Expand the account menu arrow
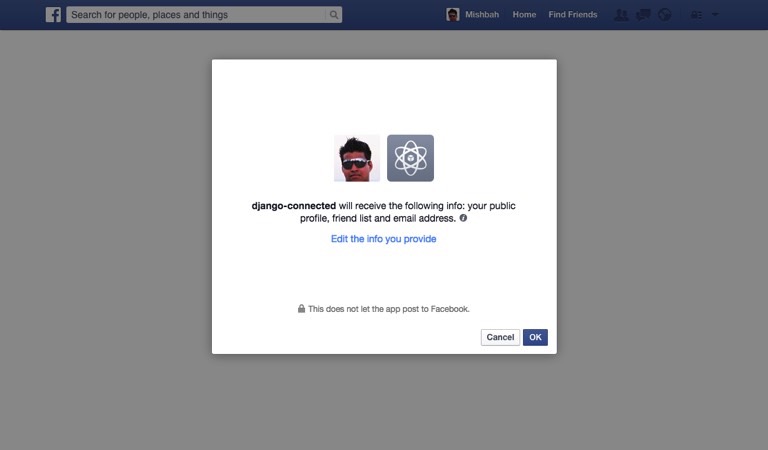This screenshot has height=450, width=768. (715, 15)
